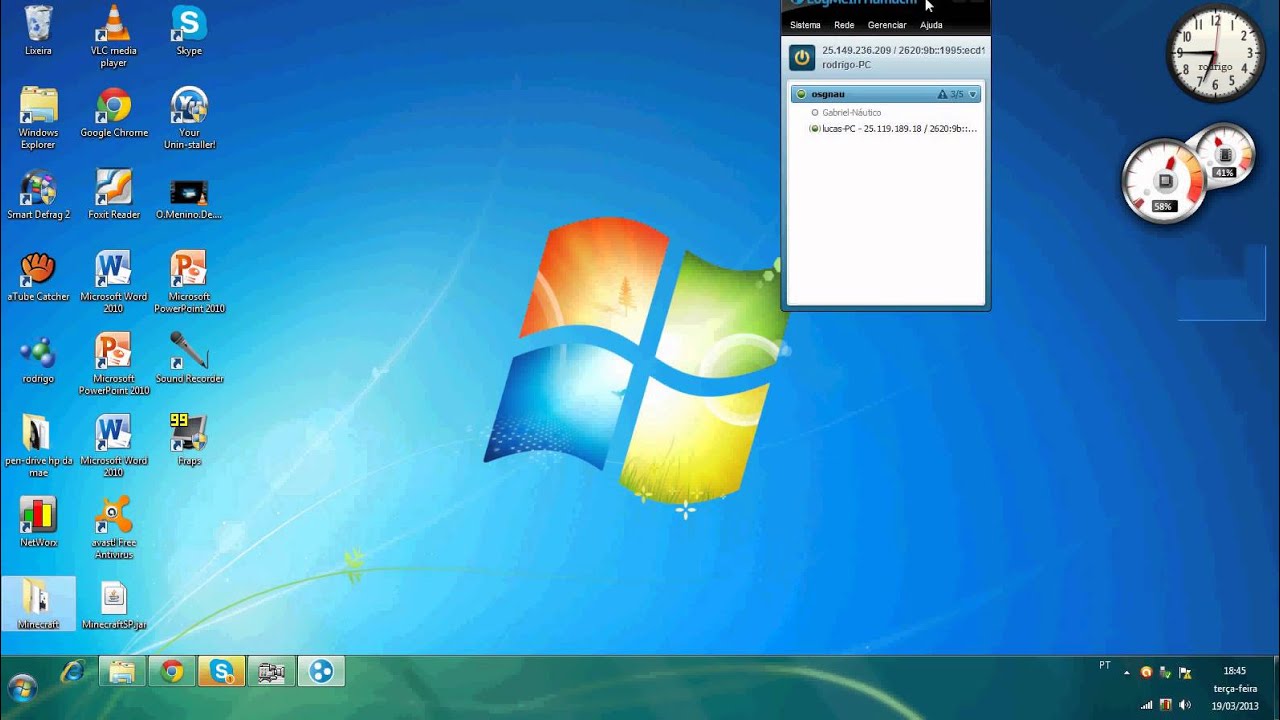Open the Windows Start menu
The width and height of the screenshot is (1280, 720).
coord(22,688)
